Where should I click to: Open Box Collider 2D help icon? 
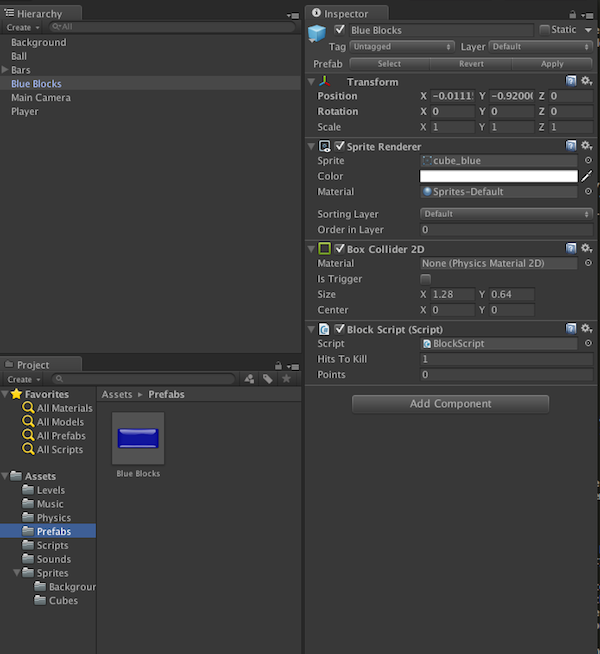571,249
